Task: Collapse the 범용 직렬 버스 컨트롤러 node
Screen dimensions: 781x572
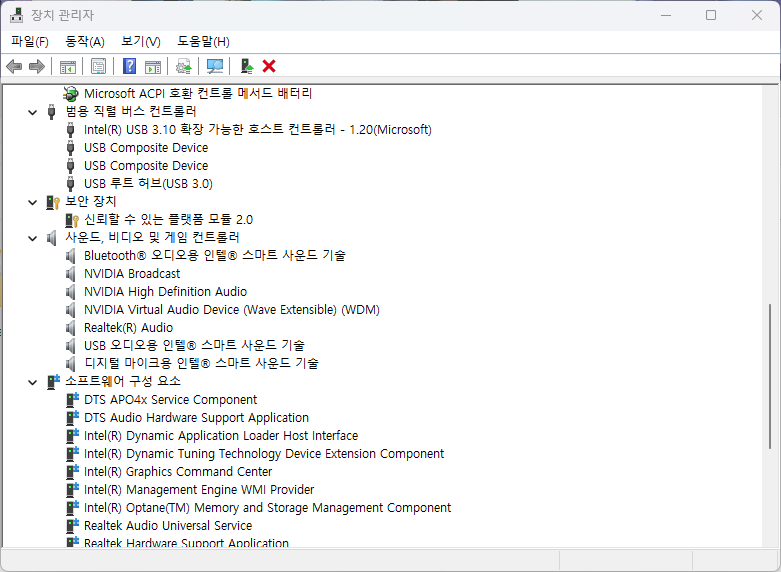Action: coord(32,112)
